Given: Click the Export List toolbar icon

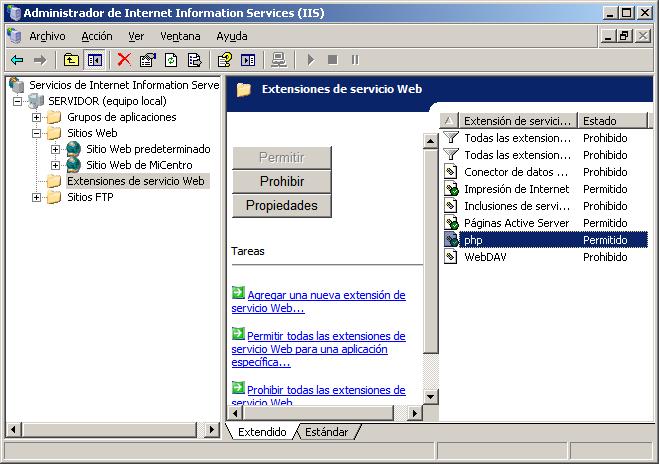Looking at the screenshot, I should (x=194, y=60).
